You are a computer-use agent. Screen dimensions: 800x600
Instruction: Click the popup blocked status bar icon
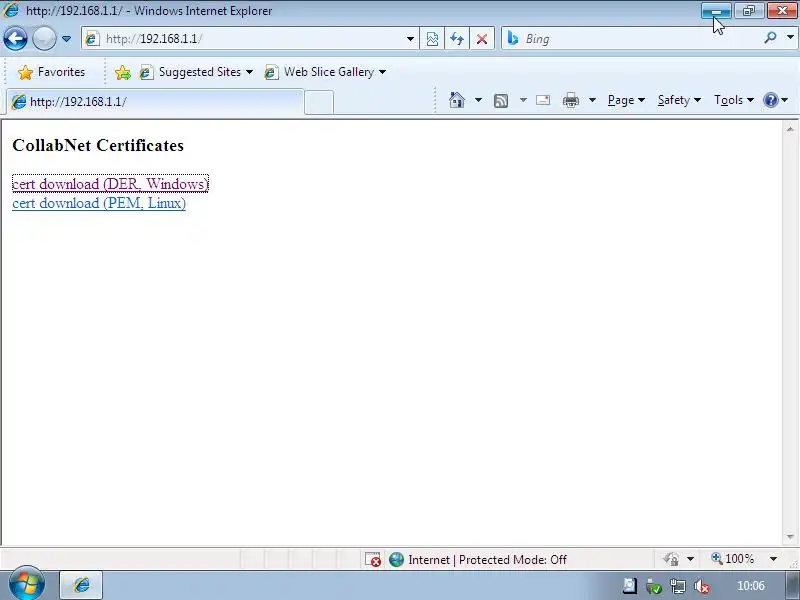click(373, 560)
